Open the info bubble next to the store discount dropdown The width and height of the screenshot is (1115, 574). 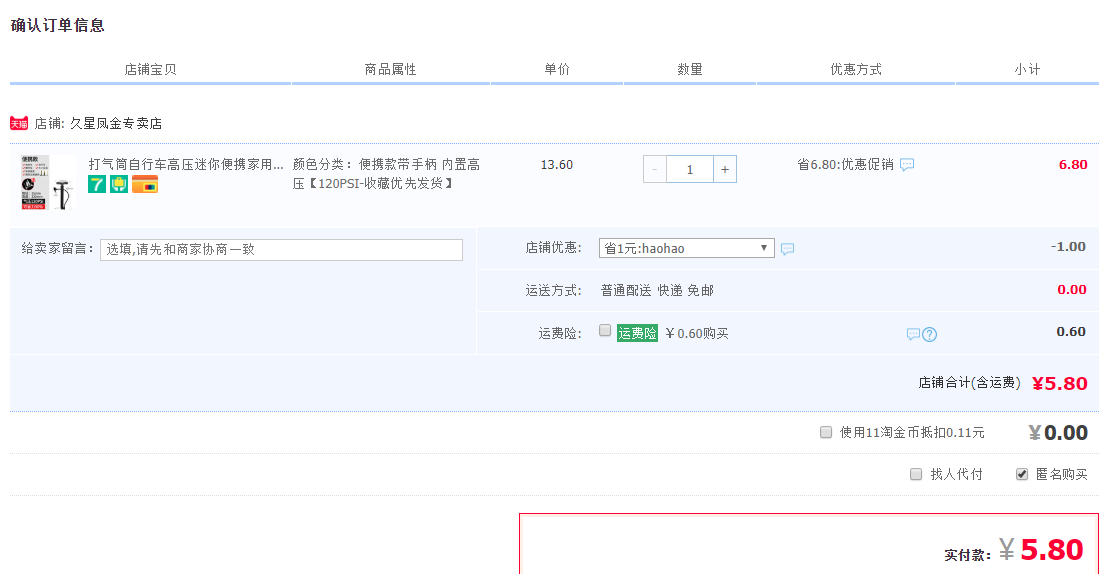pyautogui.click(x=787, y=249)
